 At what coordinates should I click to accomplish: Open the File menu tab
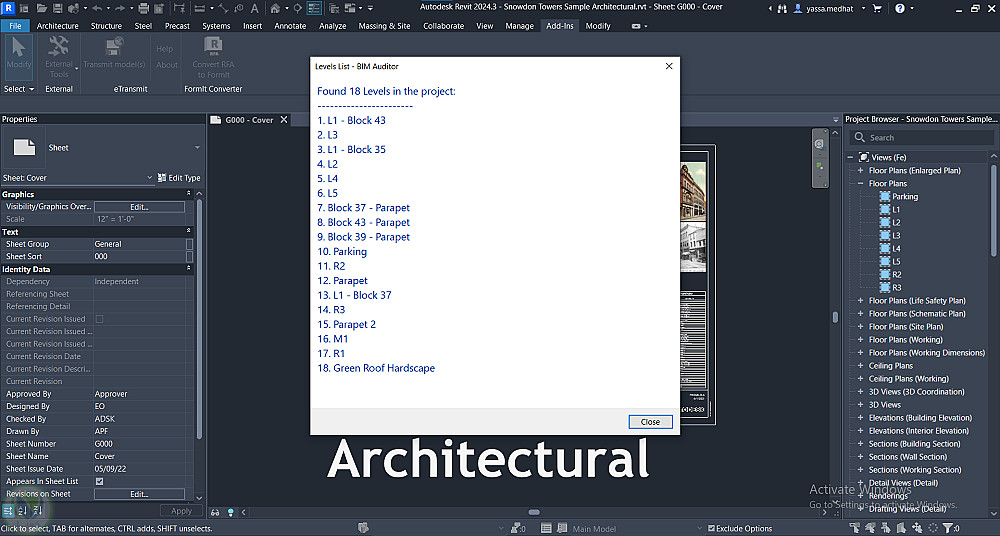coord(15,26)
